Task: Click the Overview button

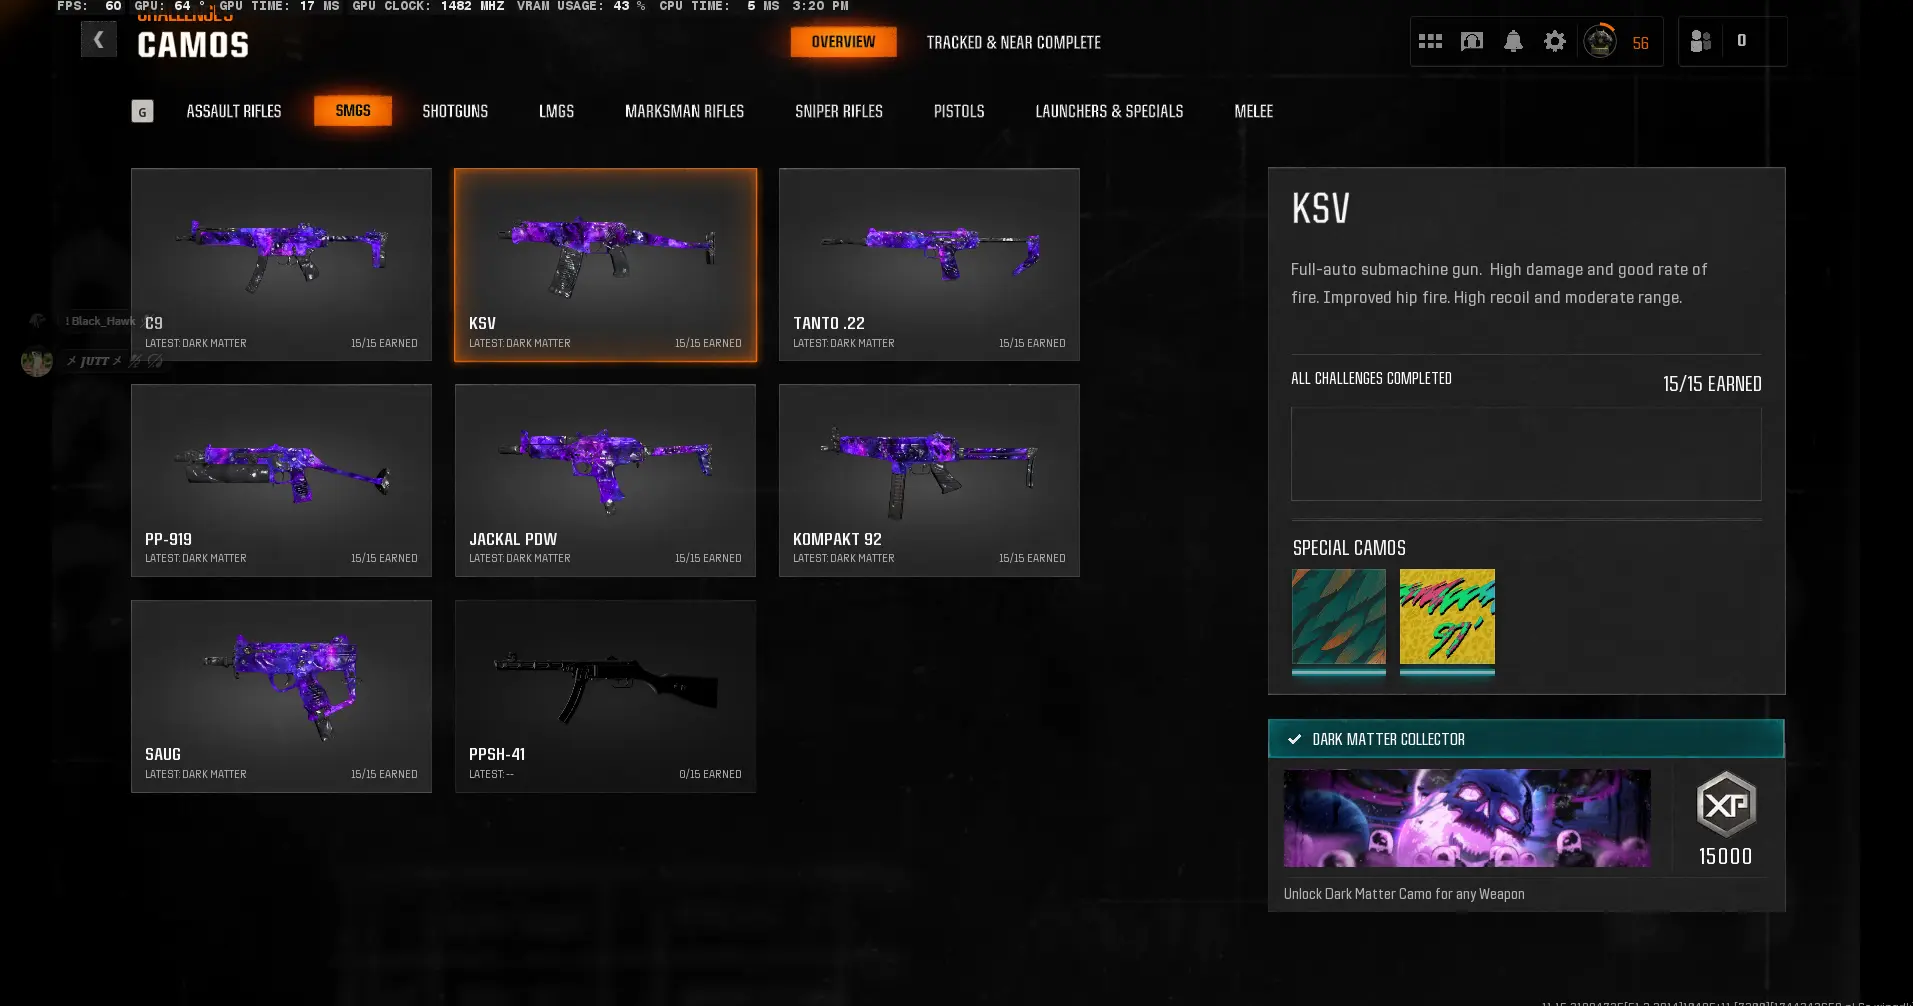Action: pos(843,42)
